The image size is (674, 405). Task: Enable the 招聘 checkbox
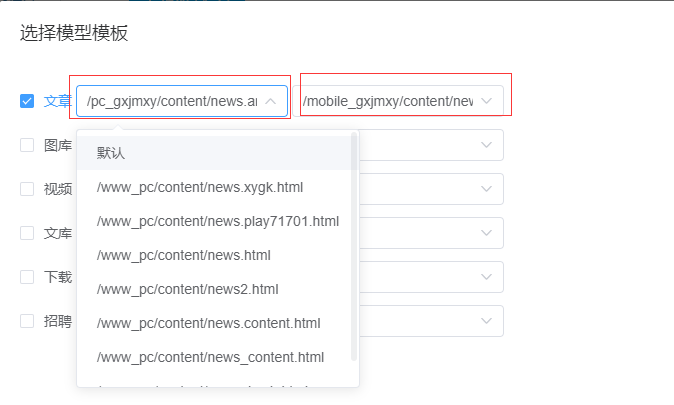click(x=27, y=321)
